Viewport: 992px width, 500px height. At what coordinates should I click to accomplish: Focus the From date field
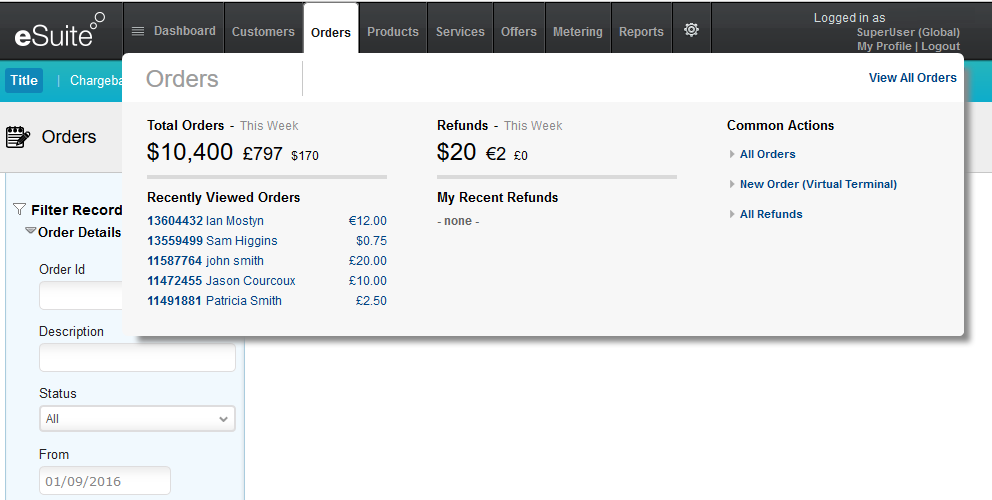[105, 481]
